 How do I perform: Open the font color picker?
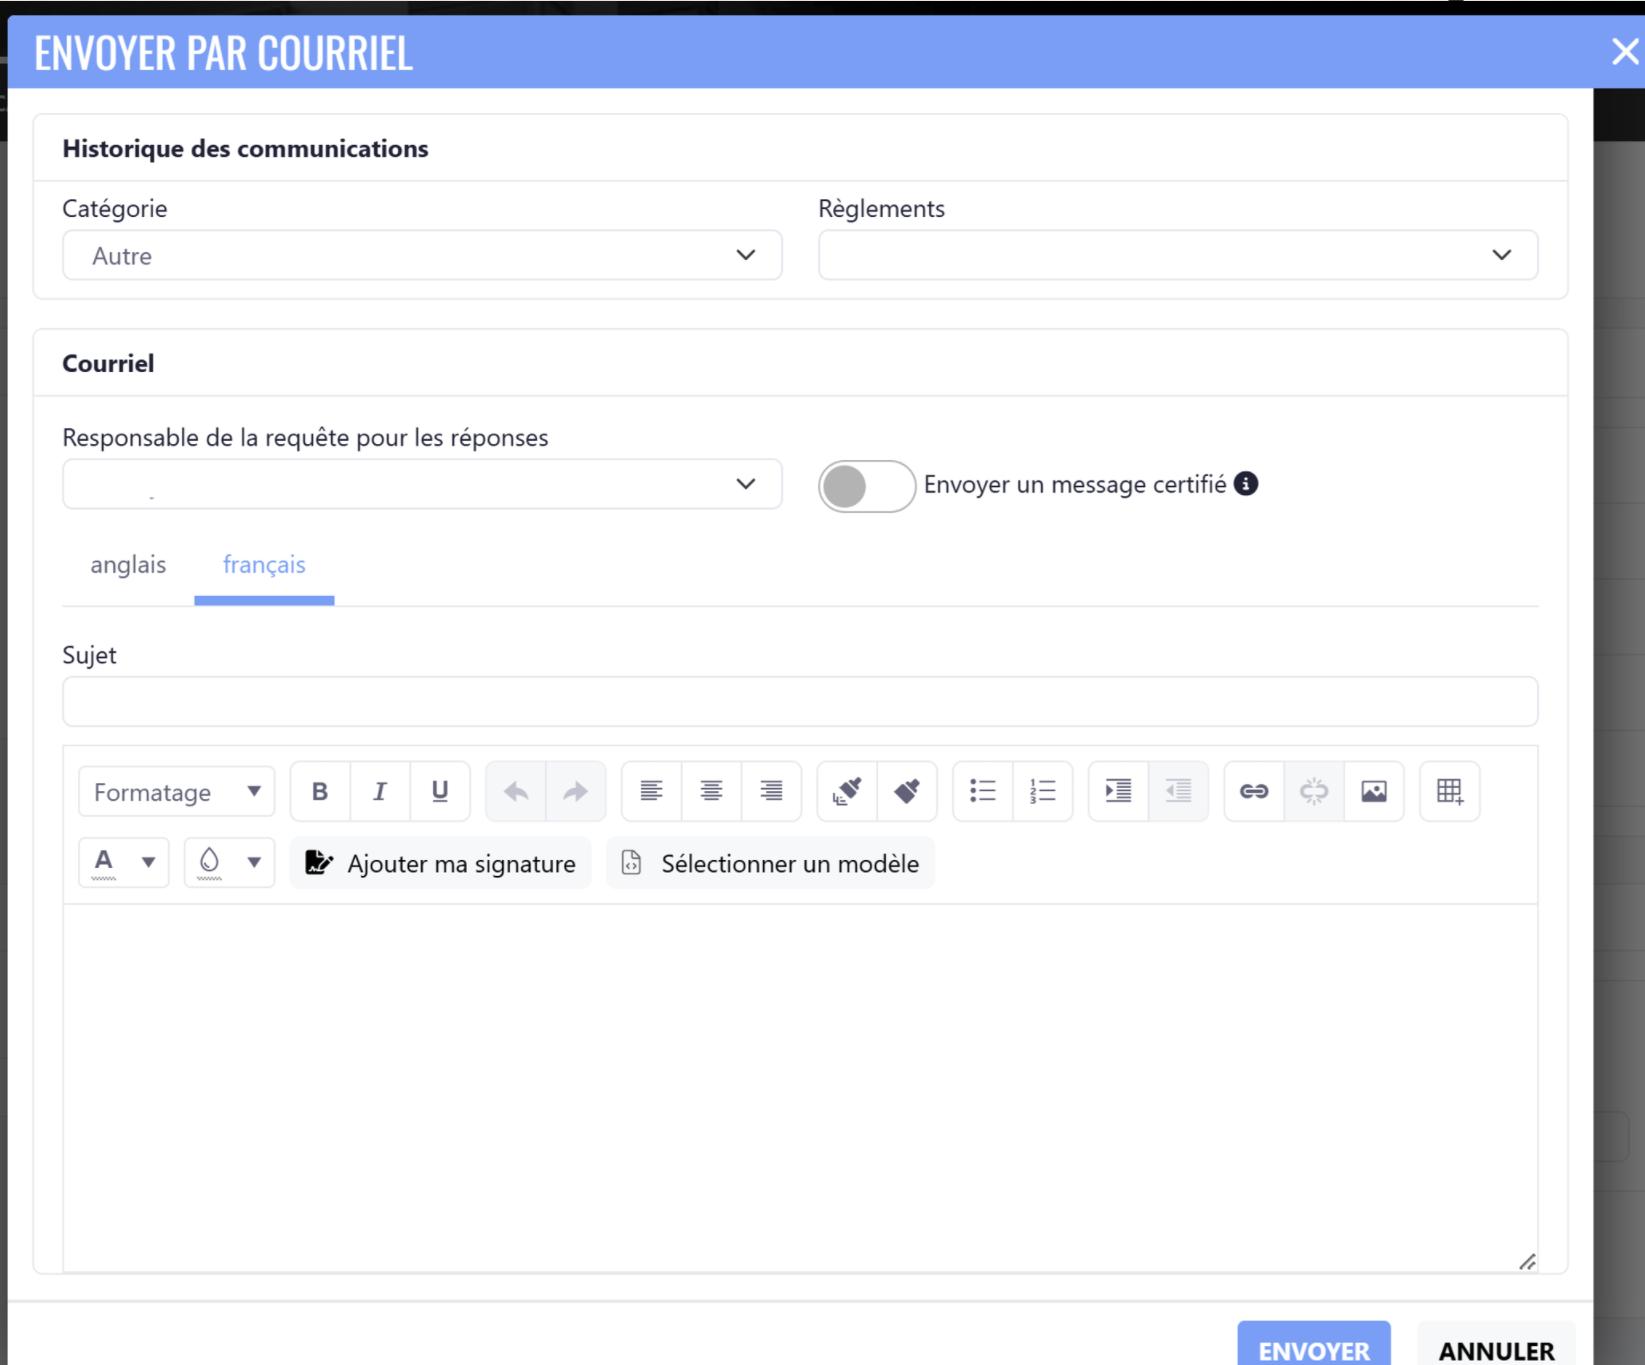pyautogui.click(x=124, y=862)
